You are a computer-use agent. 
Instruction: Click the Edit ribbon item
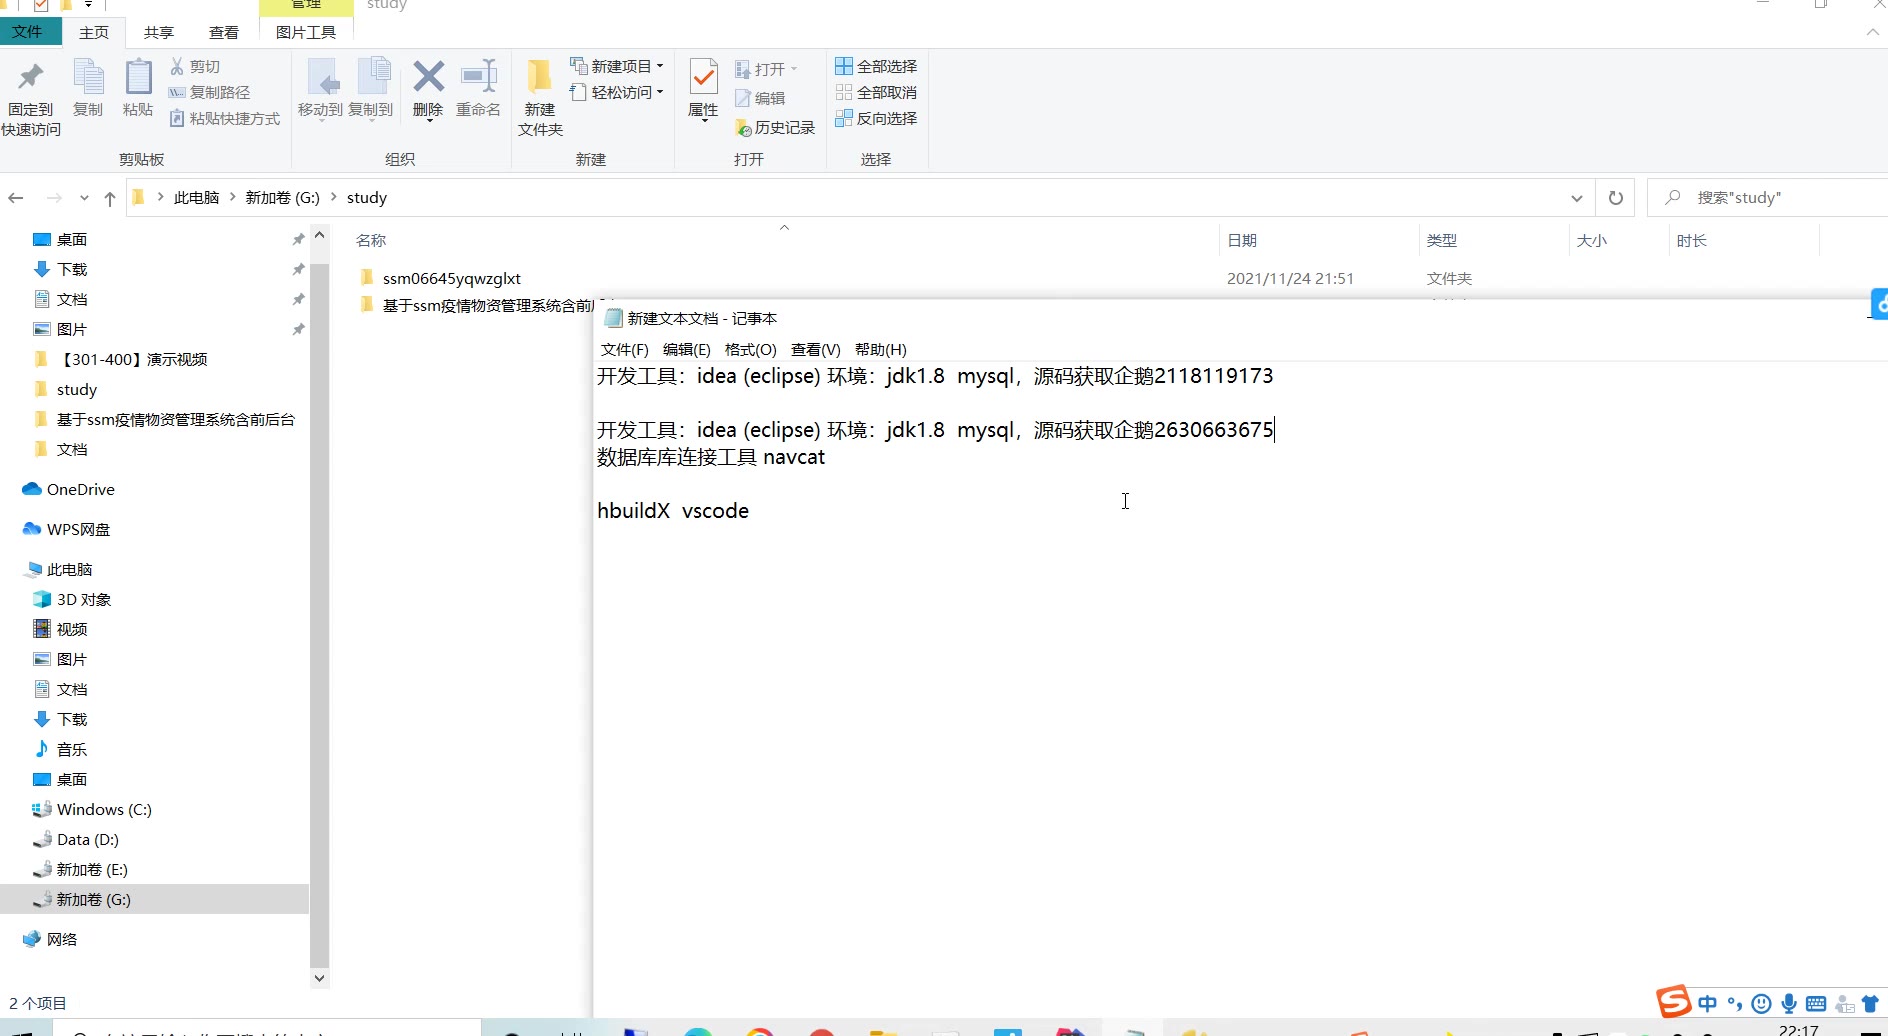coord(760,98)
